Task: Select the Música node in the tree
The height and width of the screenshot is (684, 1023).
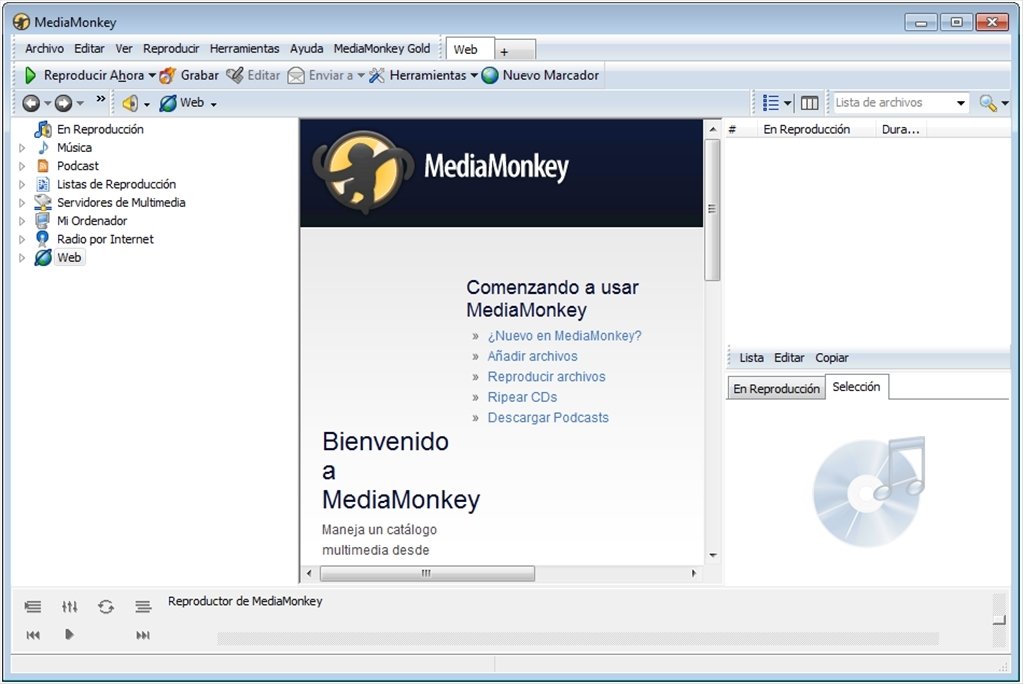Action: (74, 148)
